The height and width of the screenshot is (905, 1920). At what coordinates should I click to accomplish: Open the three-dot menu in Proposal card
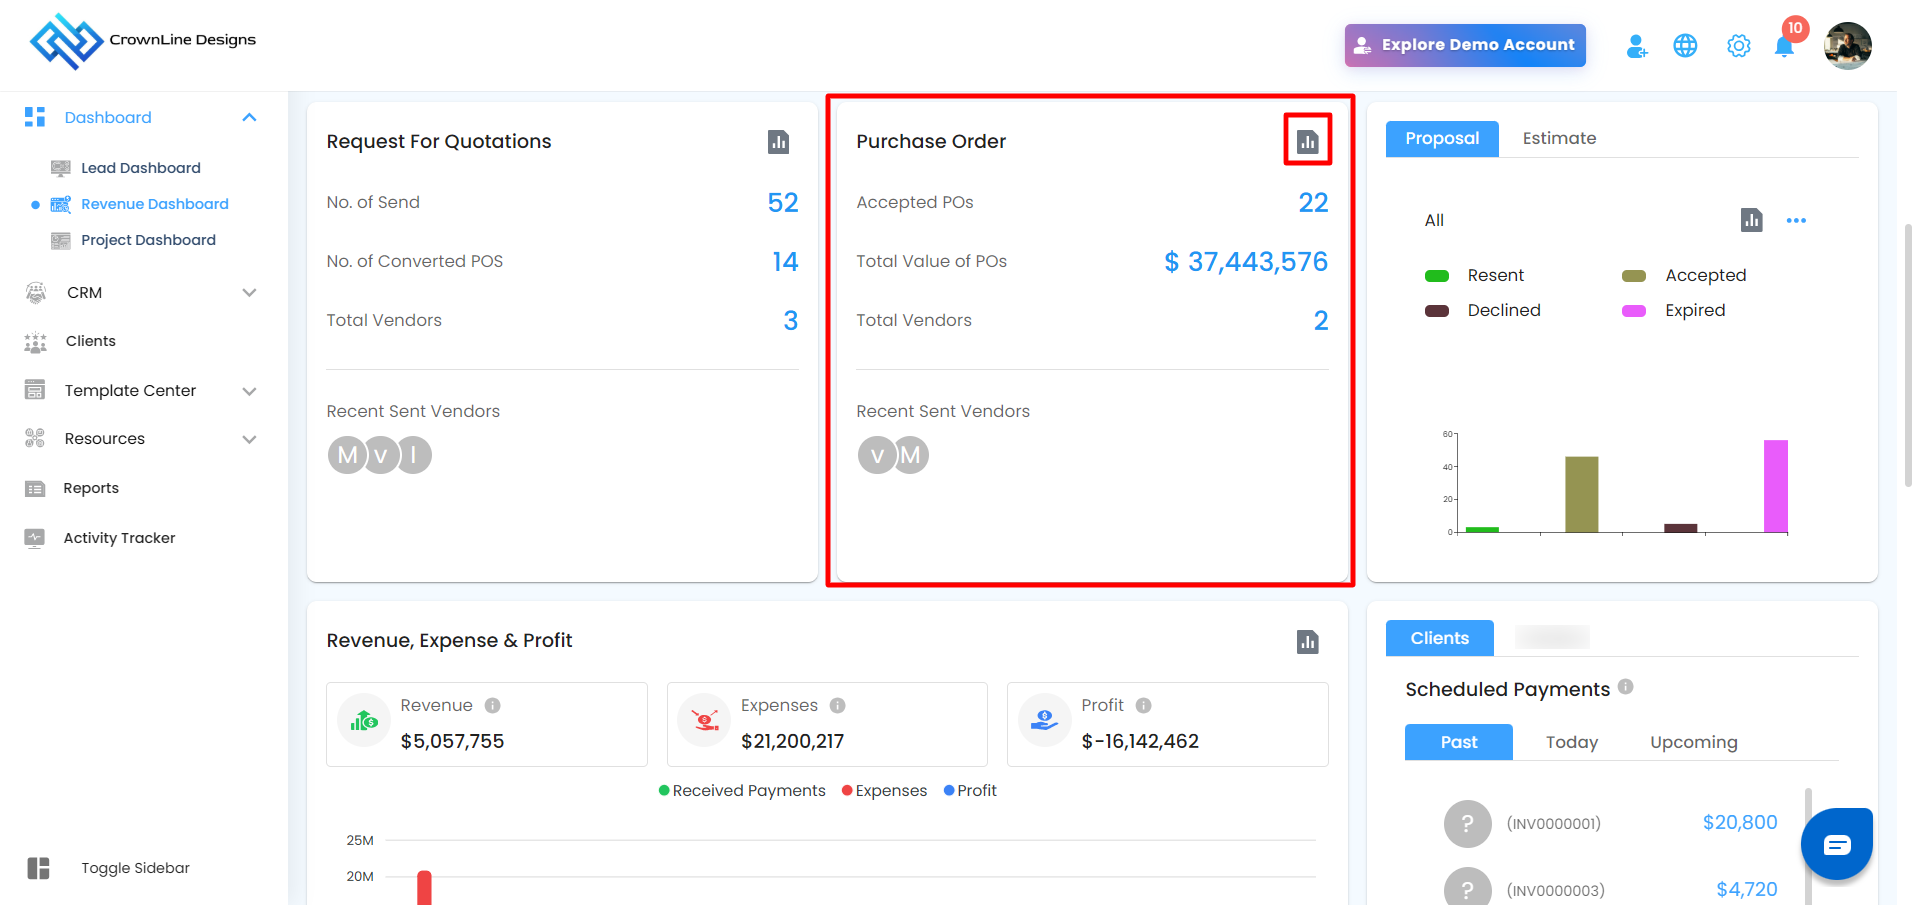(x=1796, y=220)
